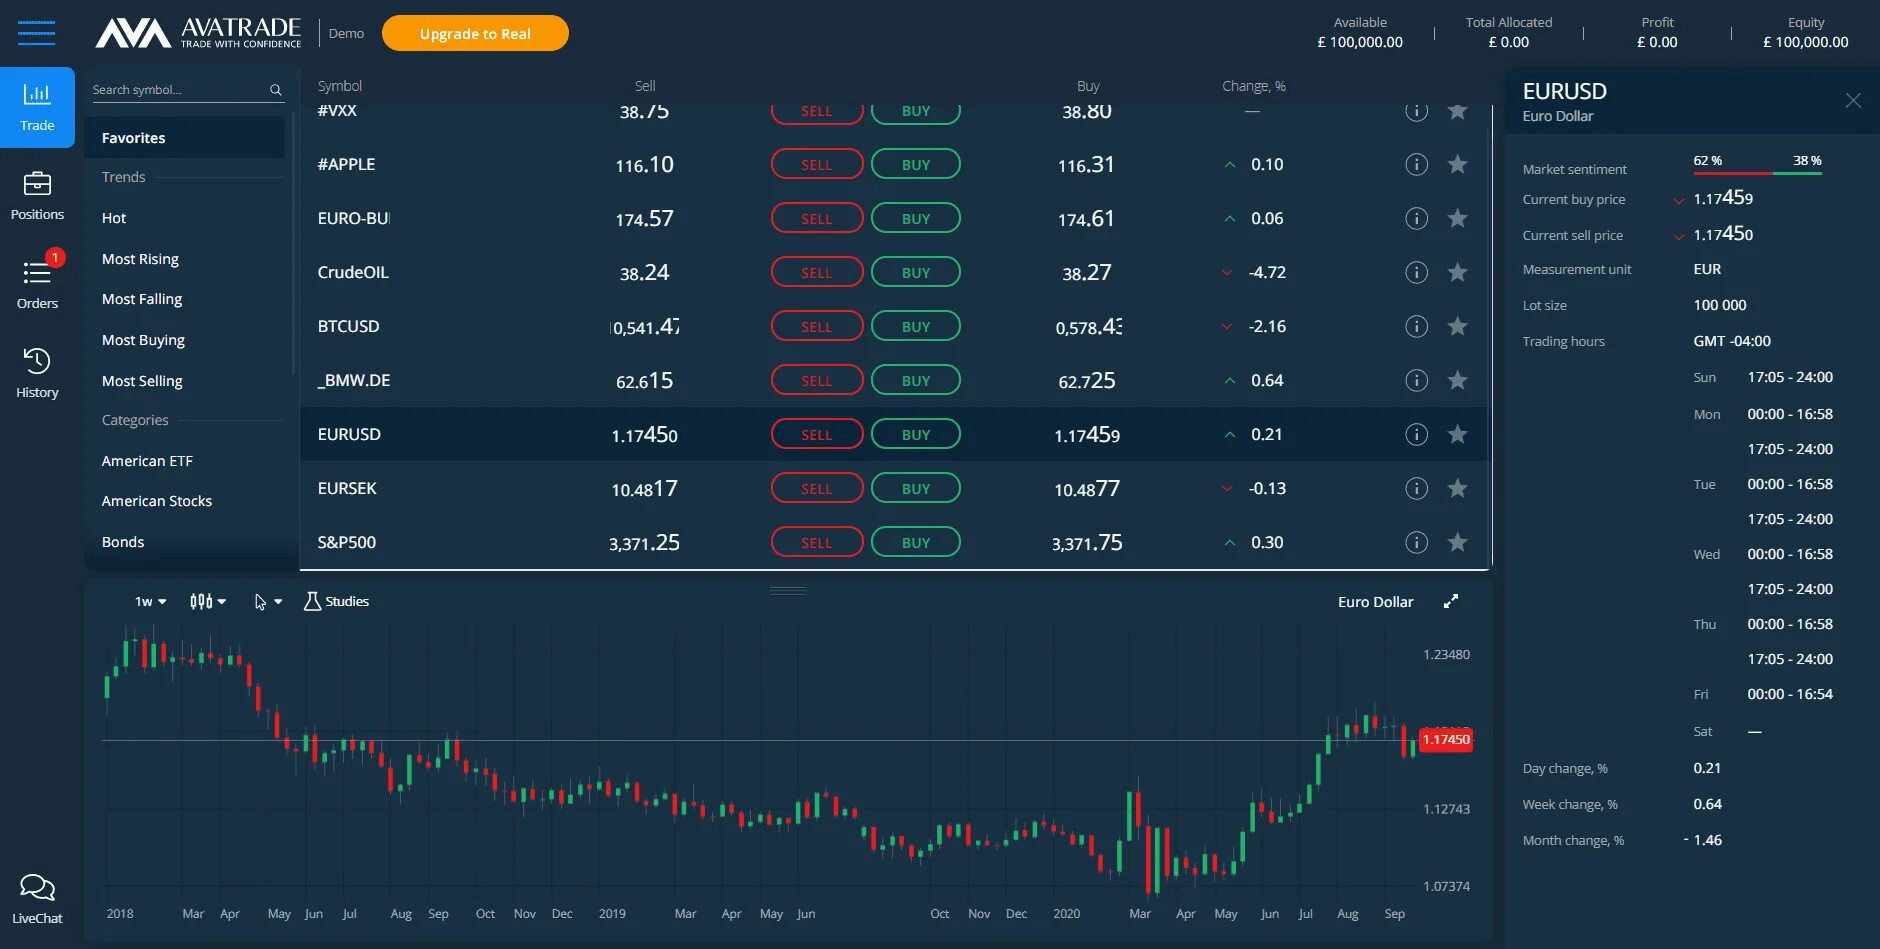Open the History clock panel
Image resolution: width=1880 pixels, height=949 pixels.
pos(37,373)
